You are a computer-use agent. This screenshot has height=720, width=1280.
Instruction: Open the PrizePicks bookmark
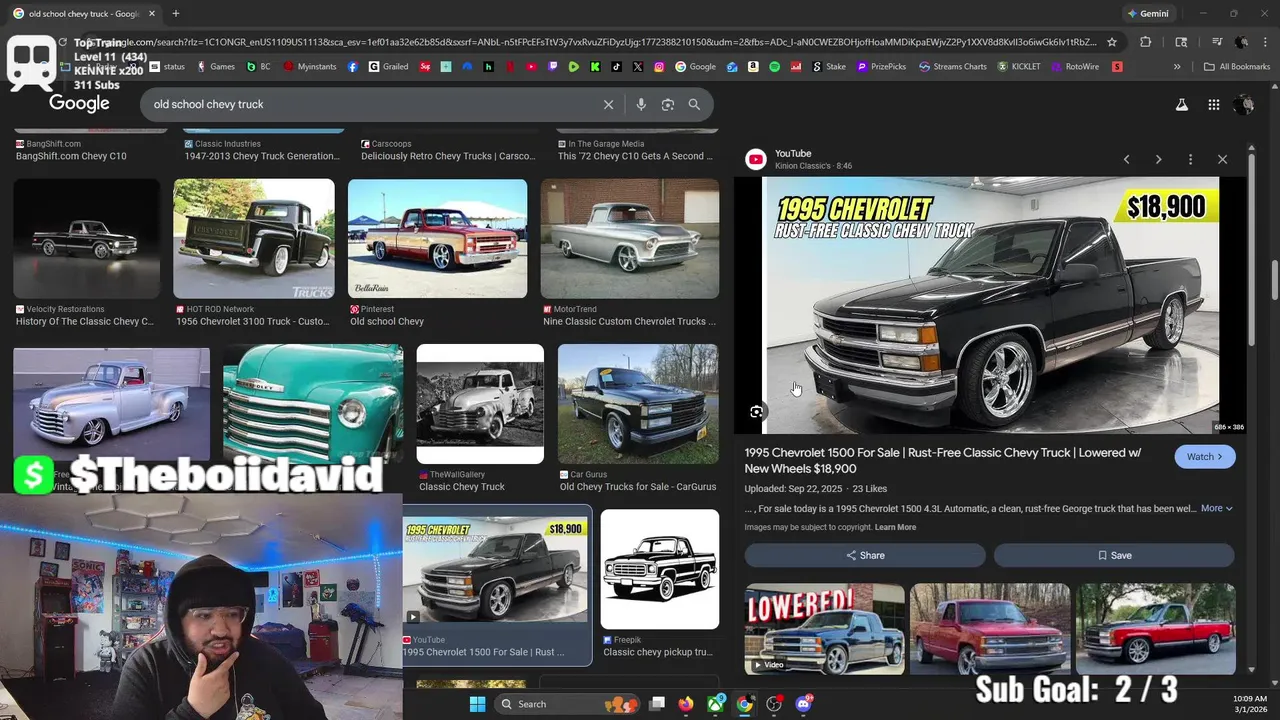(882, 67)
